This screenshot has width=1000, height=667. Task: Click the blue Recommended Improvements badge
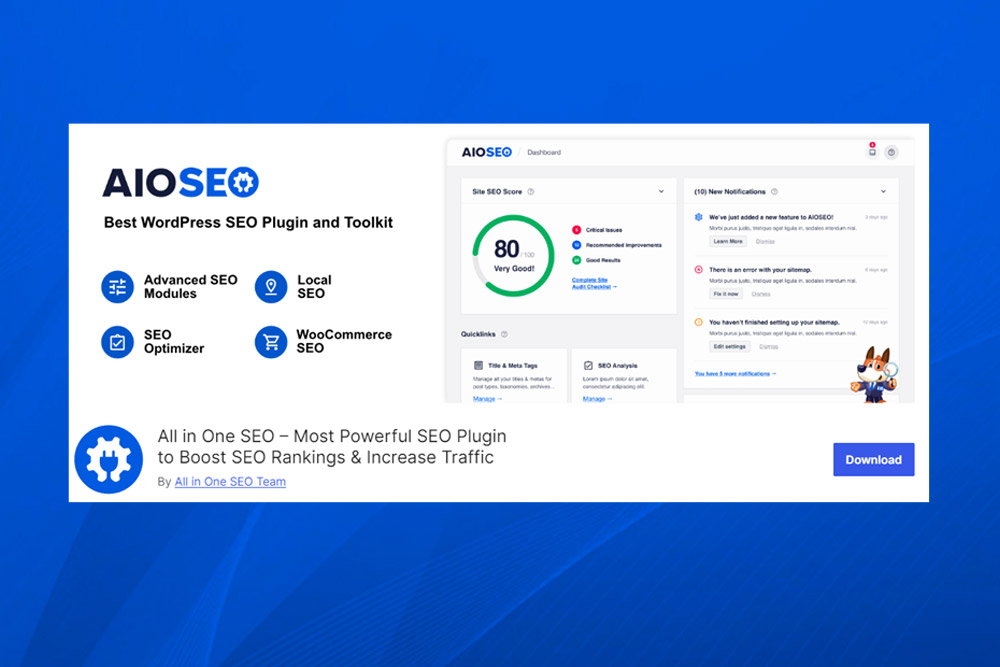(x=577, y=245)
